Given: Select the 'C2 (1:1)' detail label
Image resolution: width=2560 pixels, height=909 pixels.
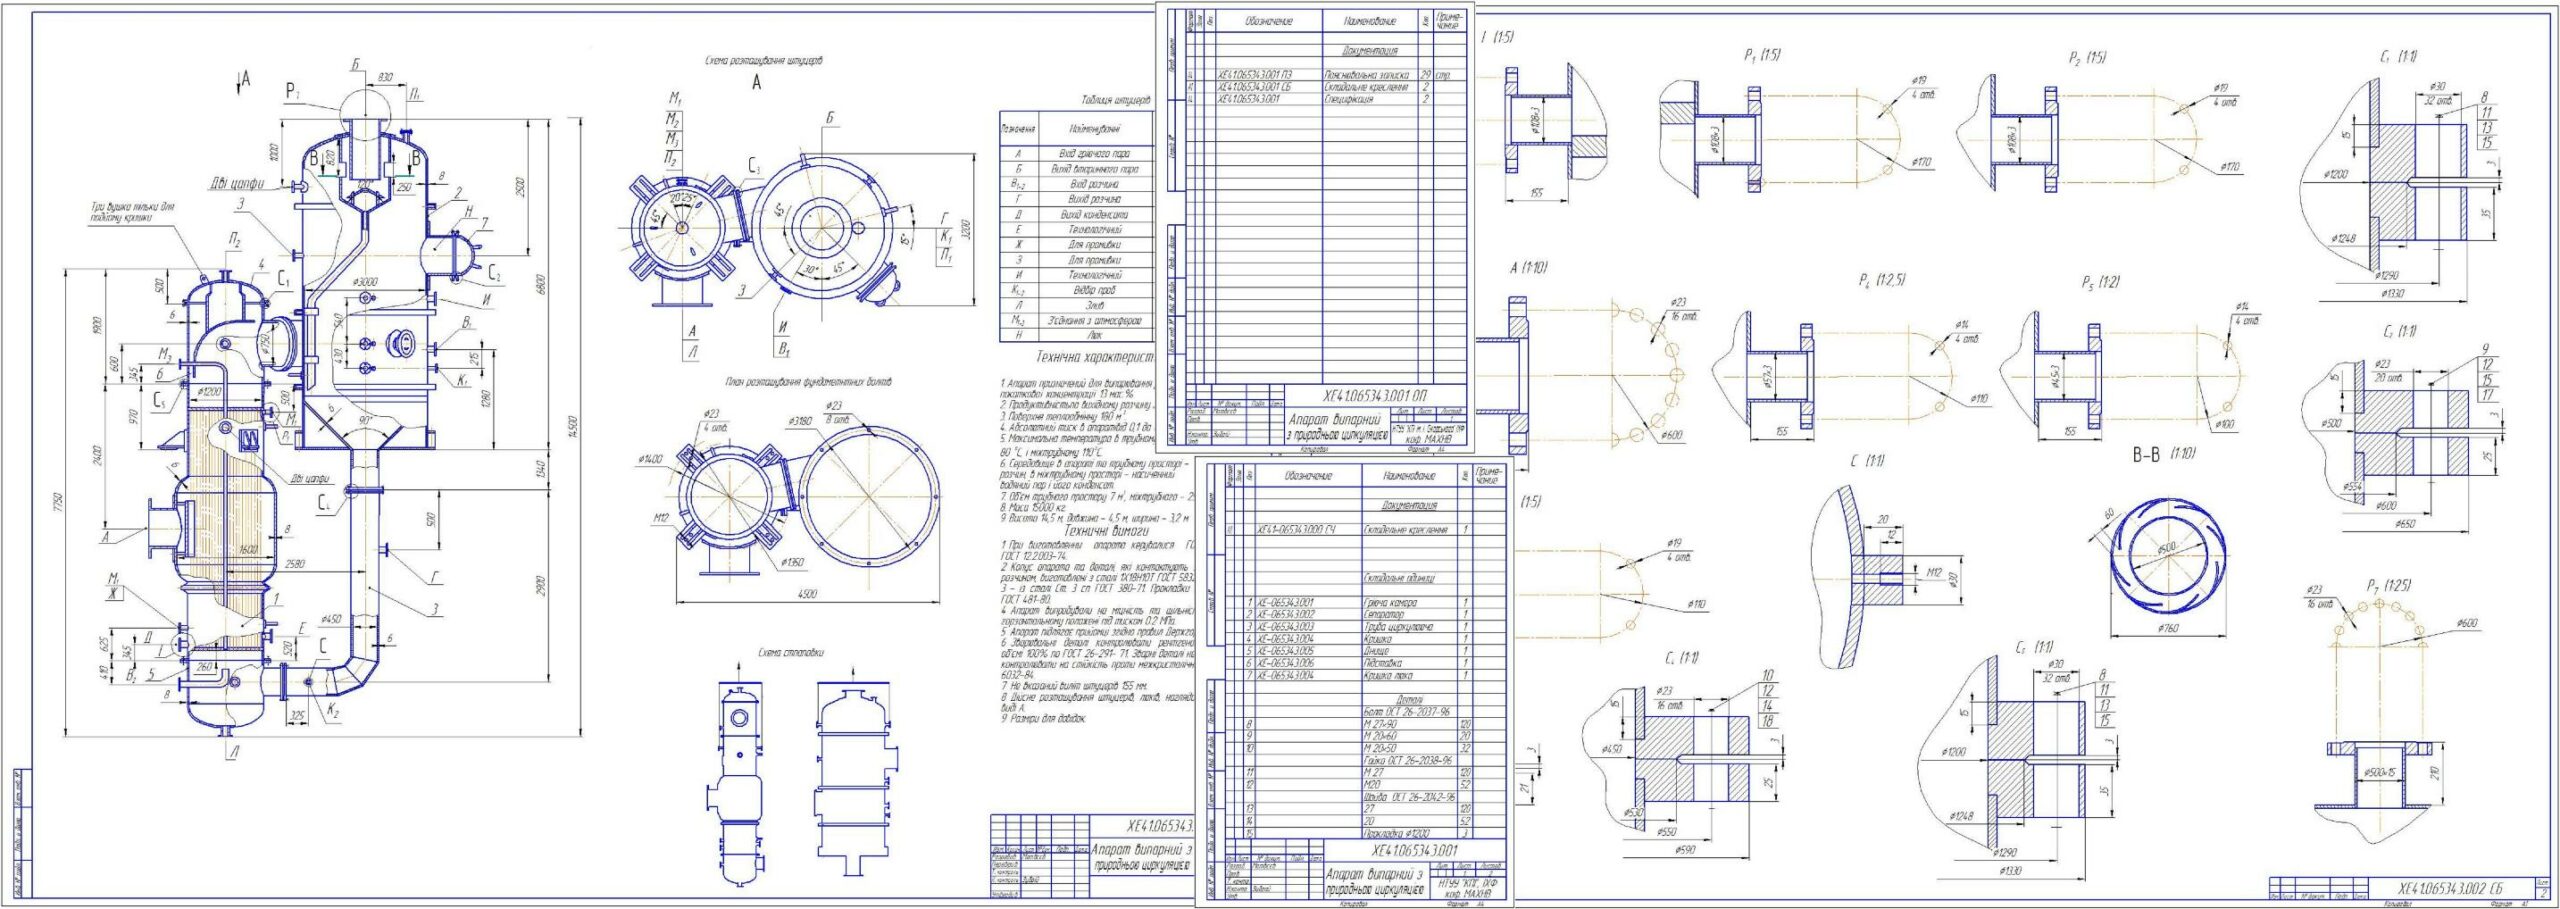Looking at the screenshot, I should click(x=2398, y=331).
